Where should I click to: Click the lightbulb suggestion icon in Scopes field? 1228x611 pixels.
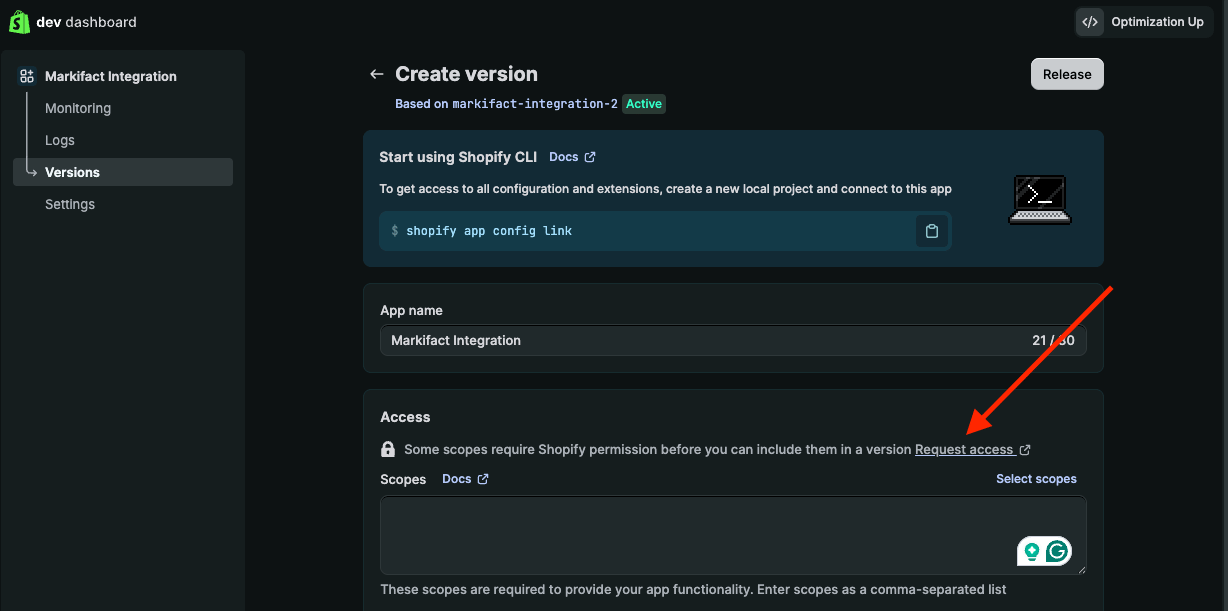click(1031, 551)
